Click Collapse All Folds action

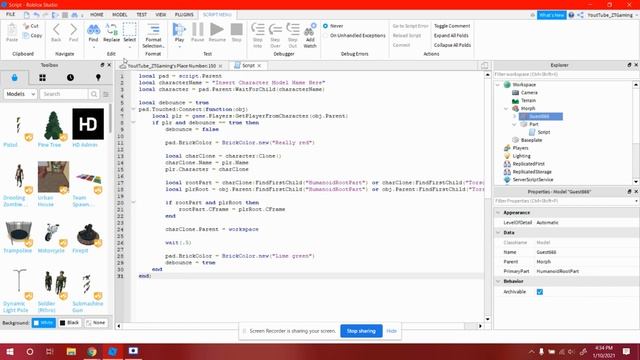click(x=452, y=45)
